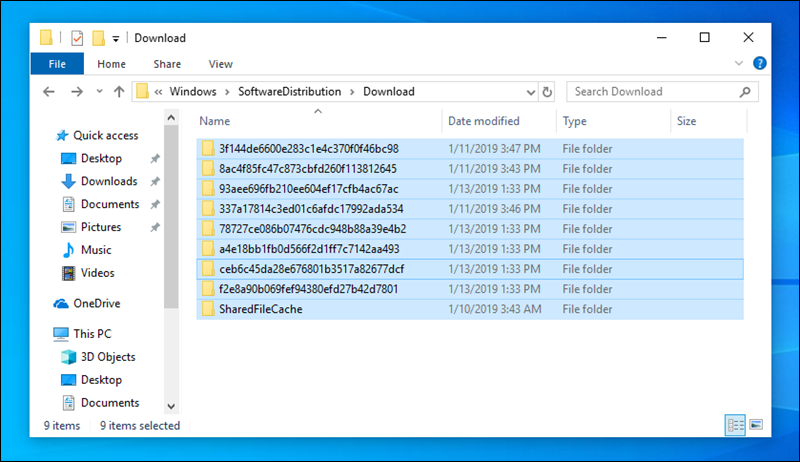800x462 pixels.
Task: Open Help with the question mark icon
Action: click(x=760, y=63)
